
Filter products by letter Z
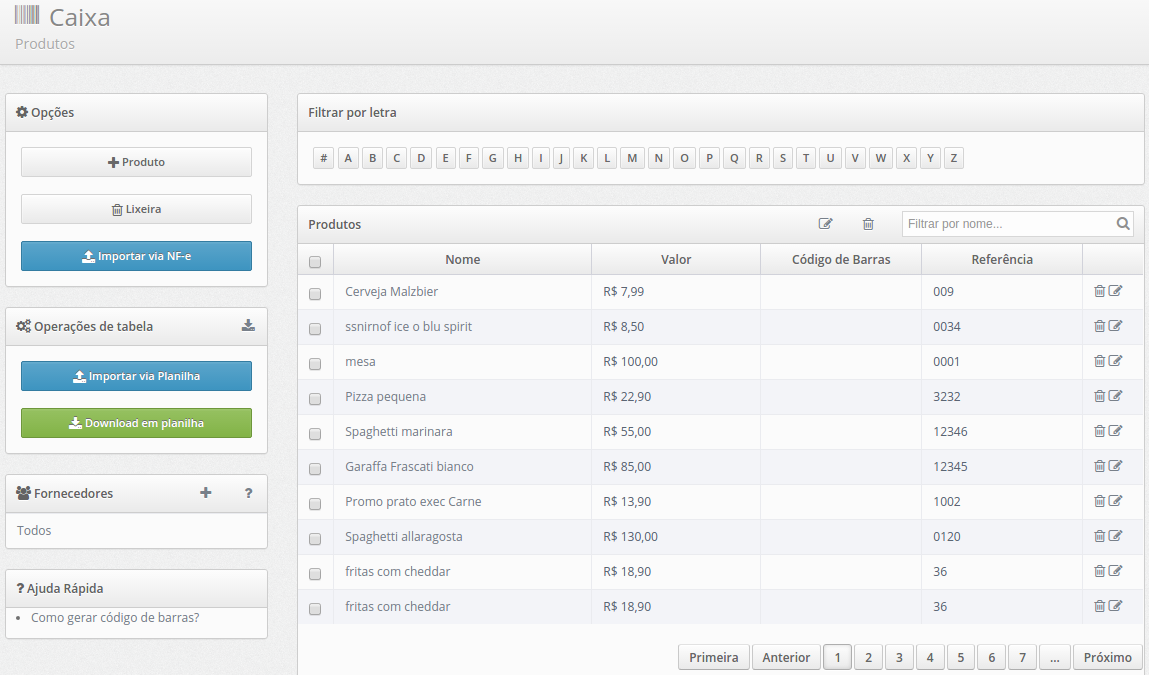click(x=953, y=158)
